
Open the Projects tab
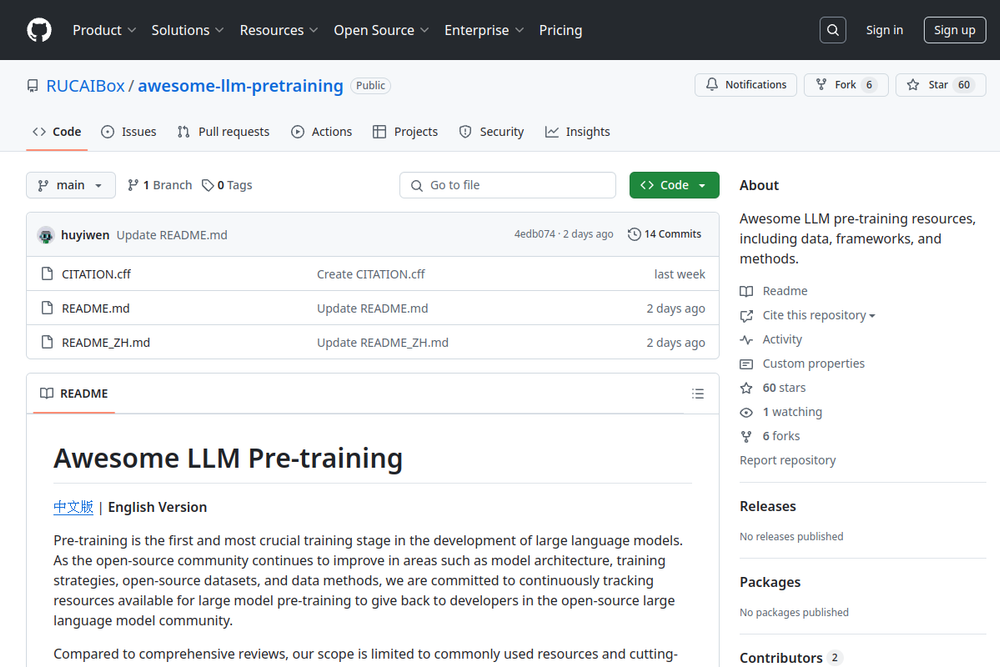coord(406,131)
